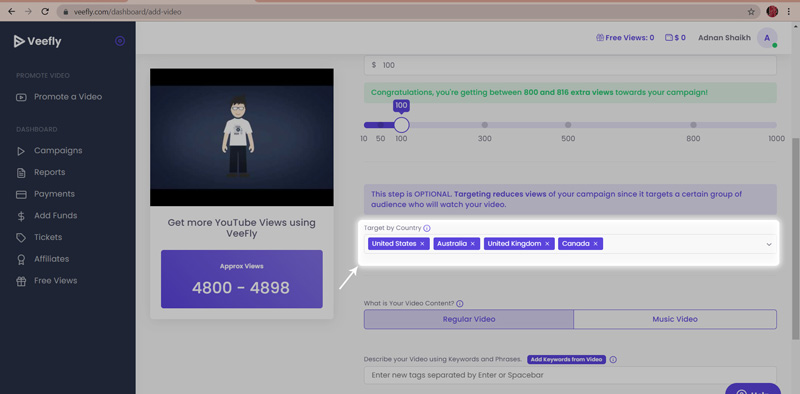Screen dimensions: 800x394
Task: Open the Reports document icon
Action: click(x=21, y=173)
